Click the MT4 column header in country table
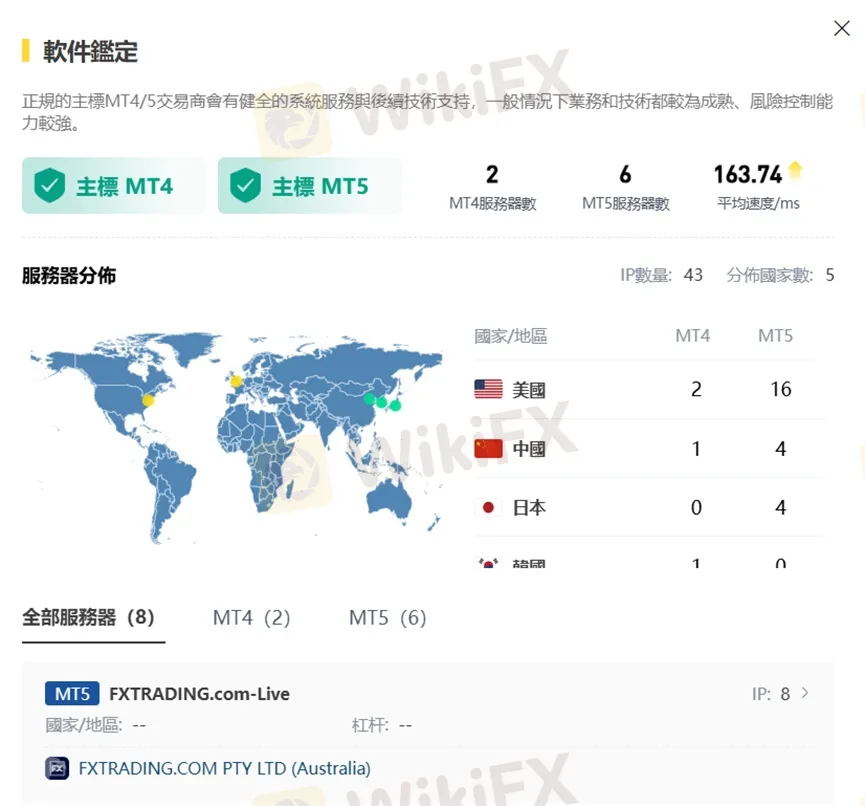 tap(693, 336)
